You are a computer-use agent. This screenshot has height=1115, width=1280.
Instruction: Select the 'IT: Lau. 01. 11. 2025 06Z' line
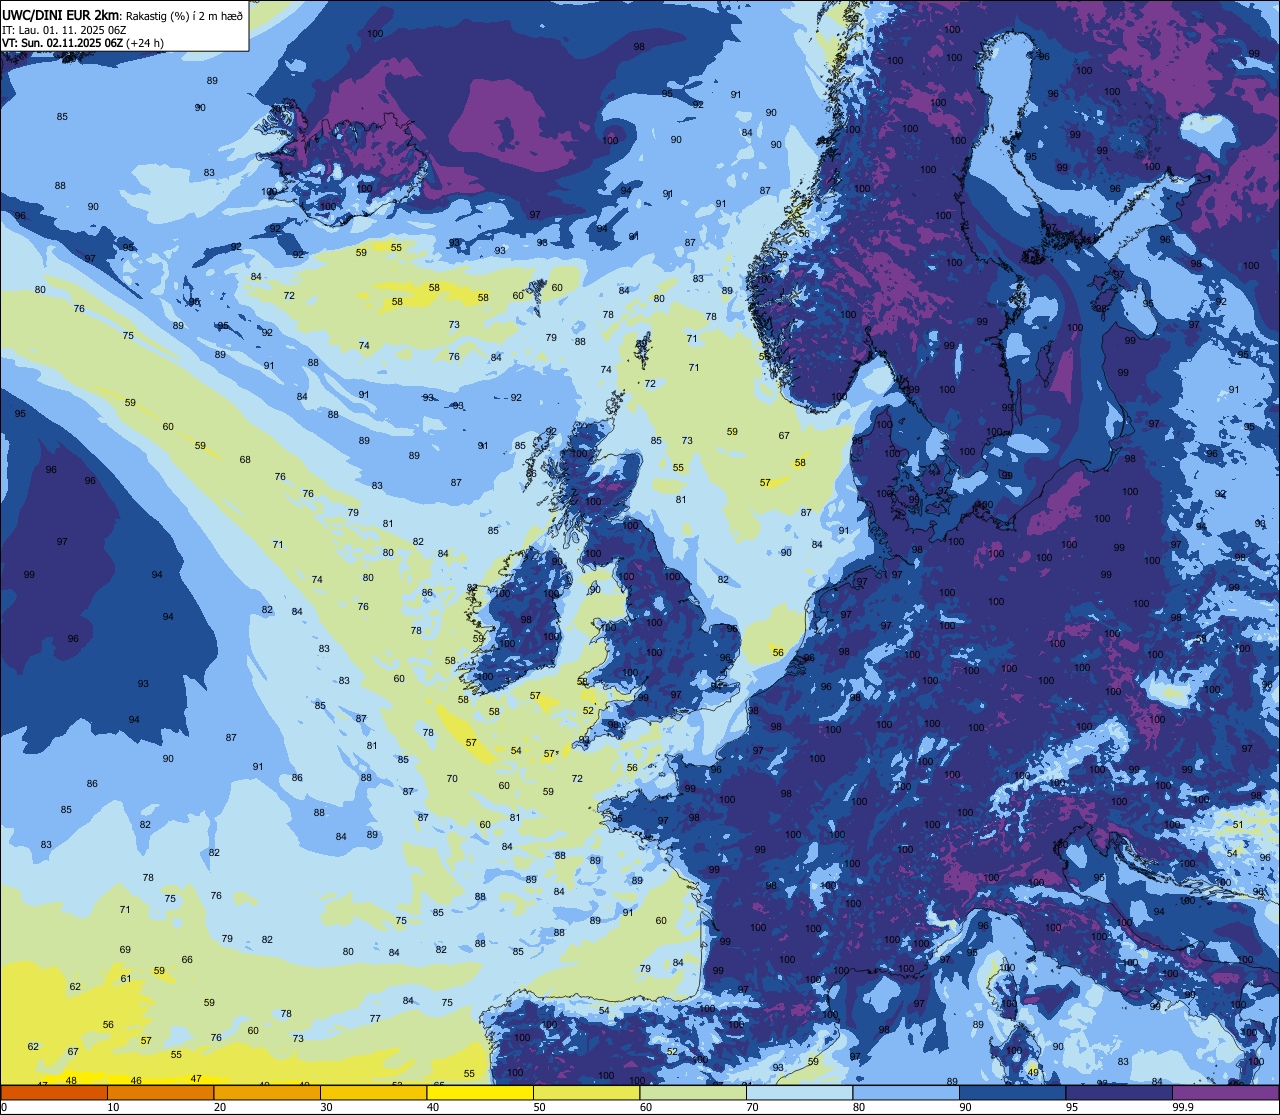64,29
